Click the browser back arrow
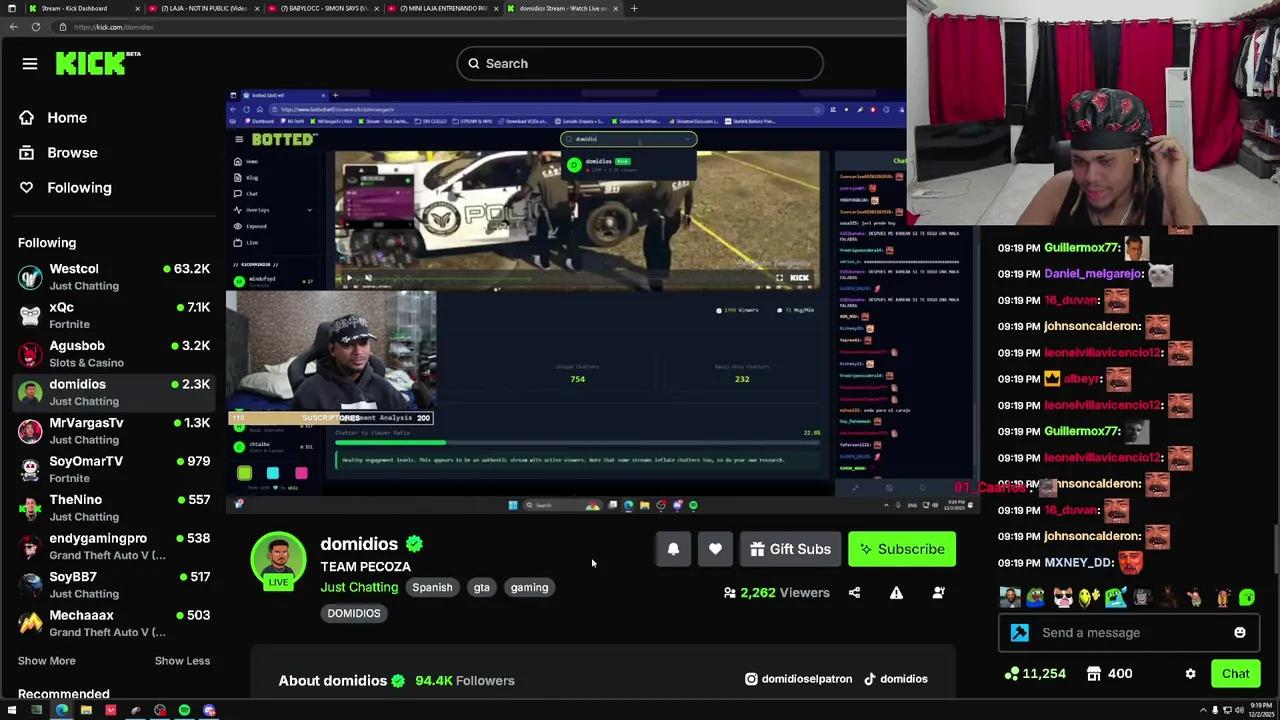The width and height of the screenshot is (1280, 720). (13, 27)
